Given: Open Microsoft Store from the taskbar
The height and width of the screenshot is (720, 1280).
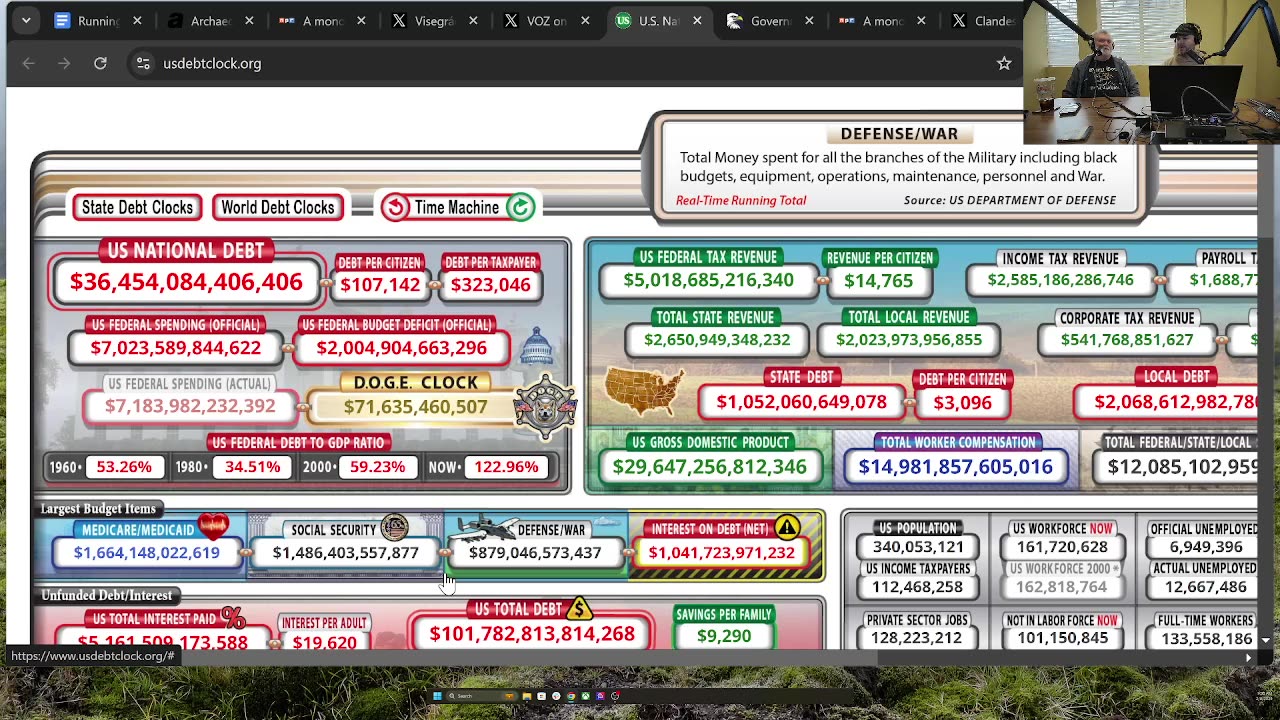Looking at the screenshot, I should (541, 696).
